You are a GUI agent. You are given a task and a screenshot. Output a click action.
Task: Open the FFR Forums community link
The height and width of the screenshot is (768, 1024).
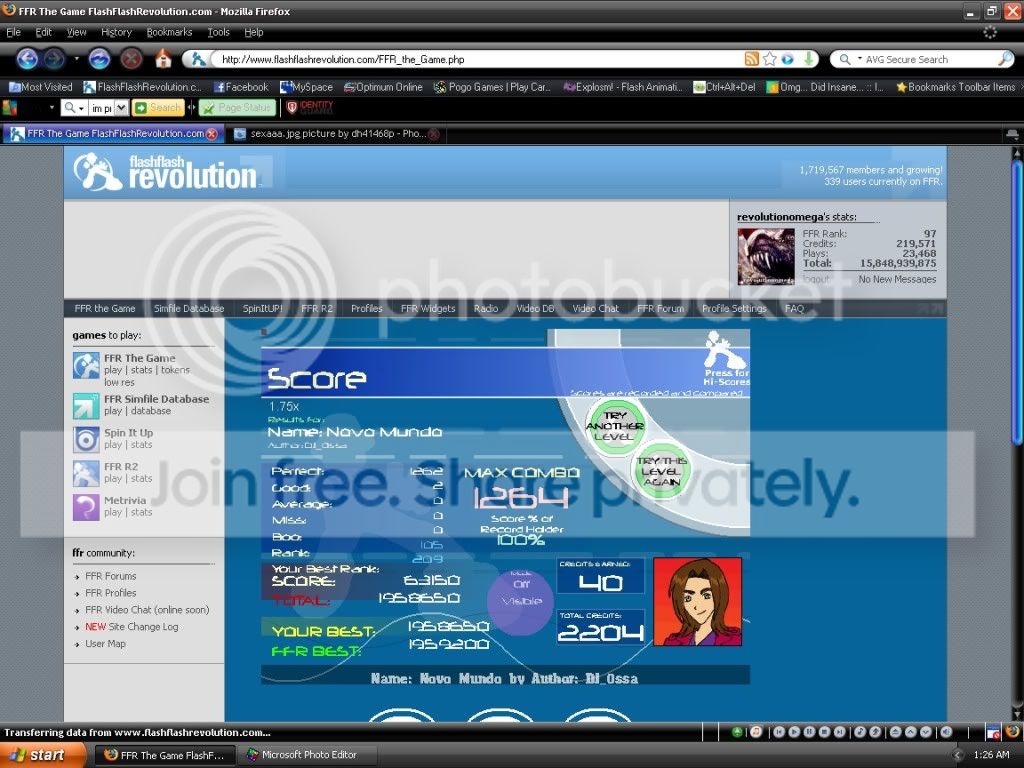(x=110, y=576)
